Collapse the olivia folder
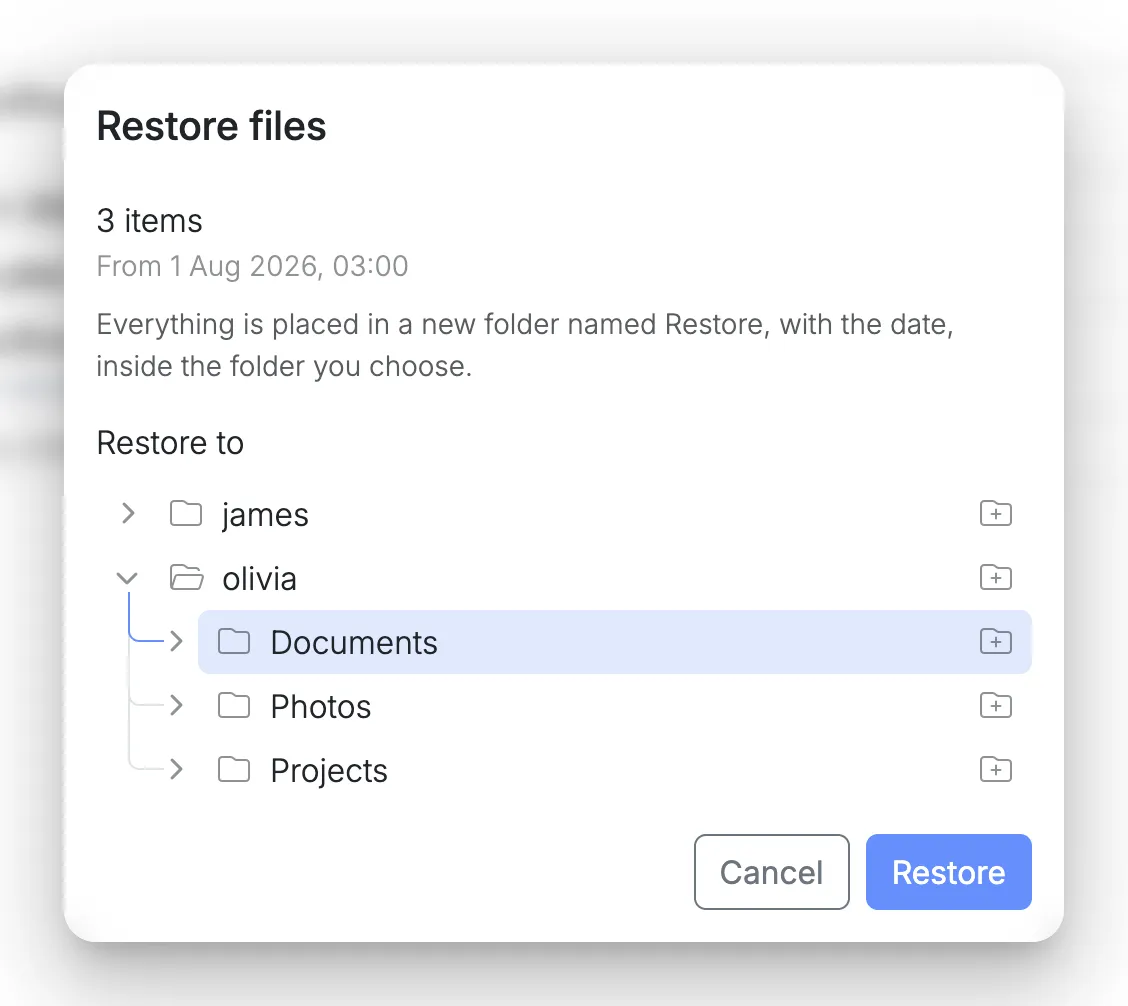 click(127, 578)
